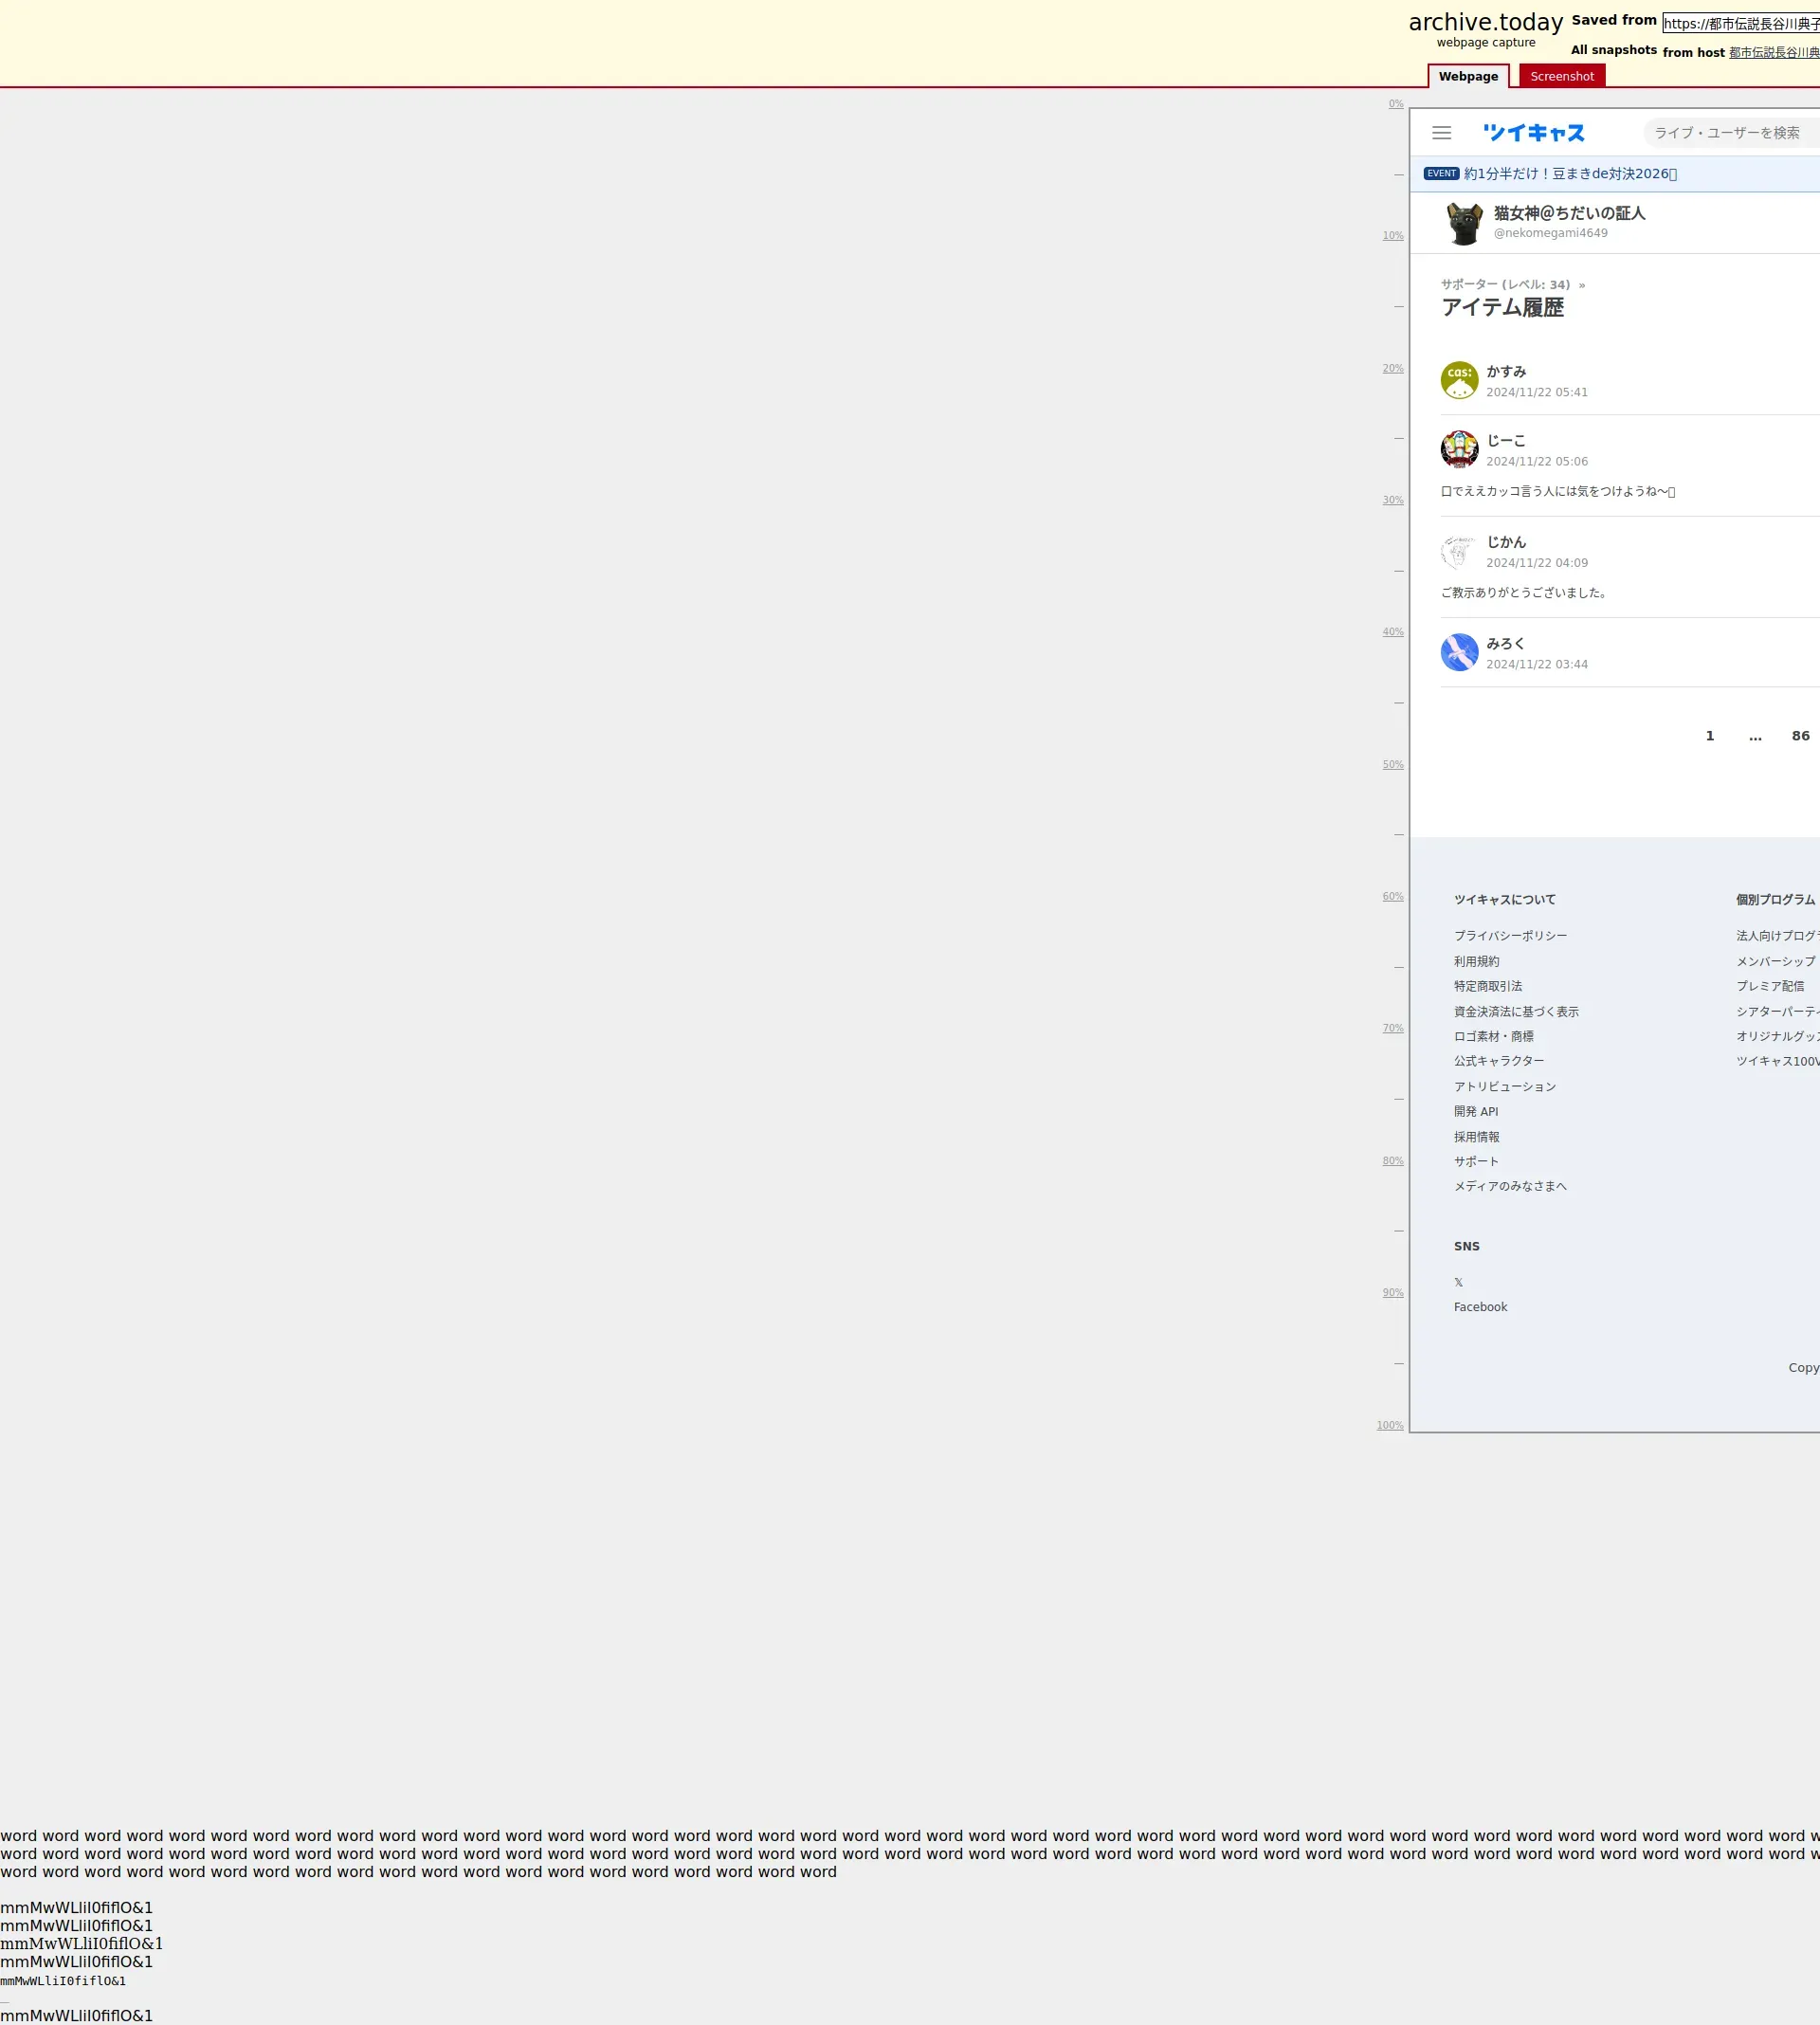Click the Saved from URL field
The width and height of the screenshot is (1820, 2025).
point(1740,23)
